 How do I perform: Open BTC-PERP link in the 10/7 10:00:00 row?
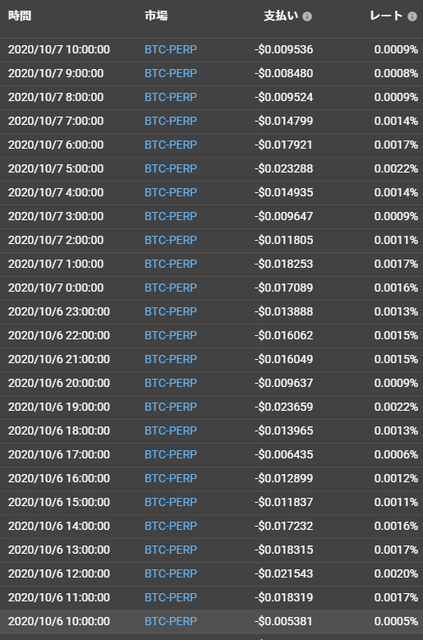tap(171, 50)
